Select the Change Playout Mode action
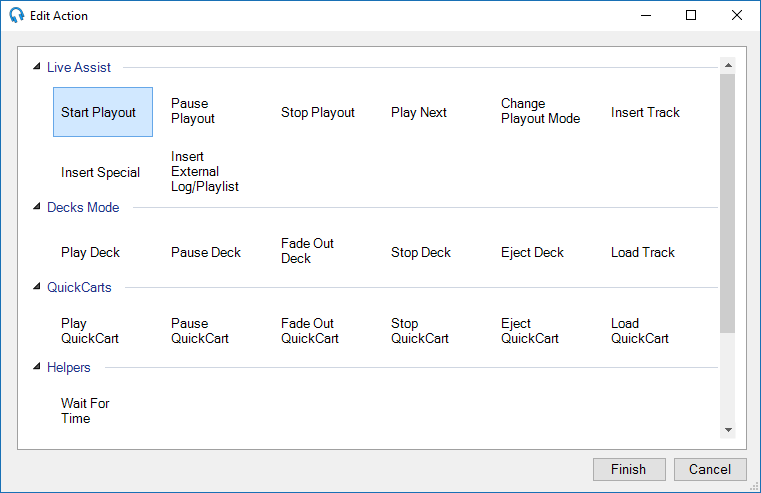 tap(540, 111)
